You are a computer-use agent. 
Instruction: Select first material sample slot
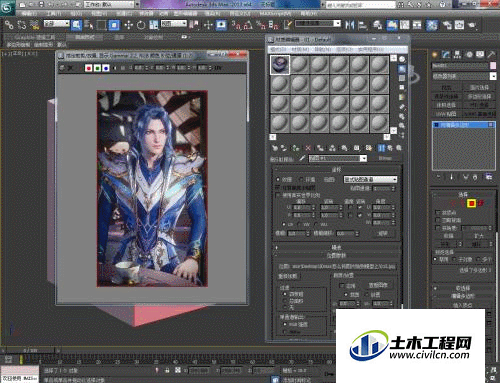[x=280, y=65]
